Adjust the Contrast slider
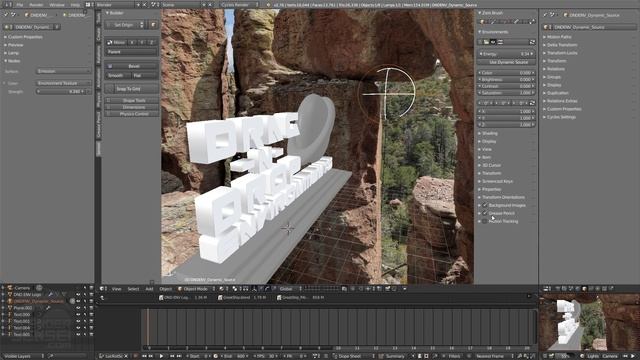This screenshot has height=360, width=640. point(507,86)
